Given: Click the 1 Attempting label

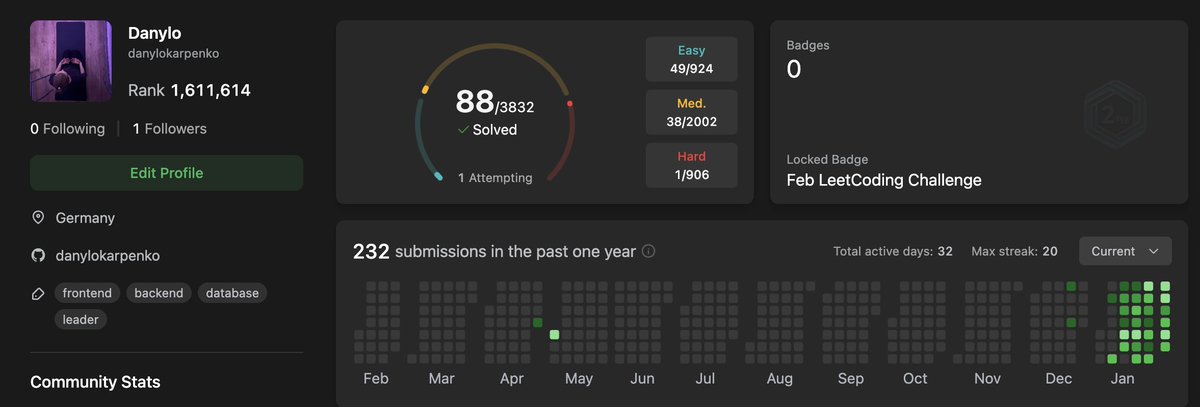Looking at the screenshot, I should tap(495, 178).
